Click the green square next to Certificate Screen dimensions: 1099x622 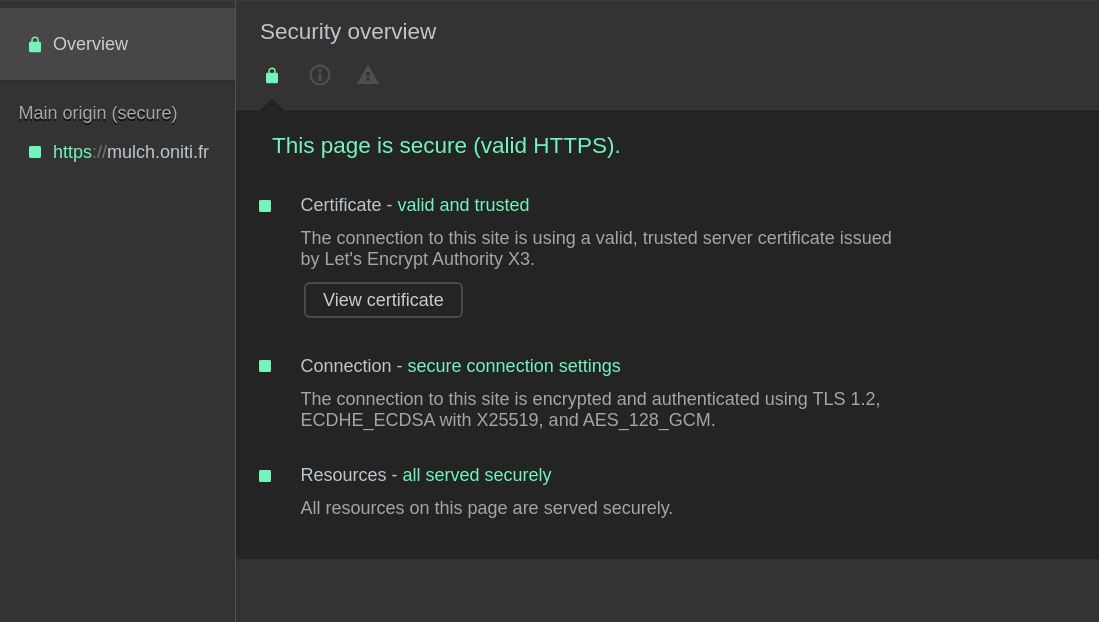[265, 205]
